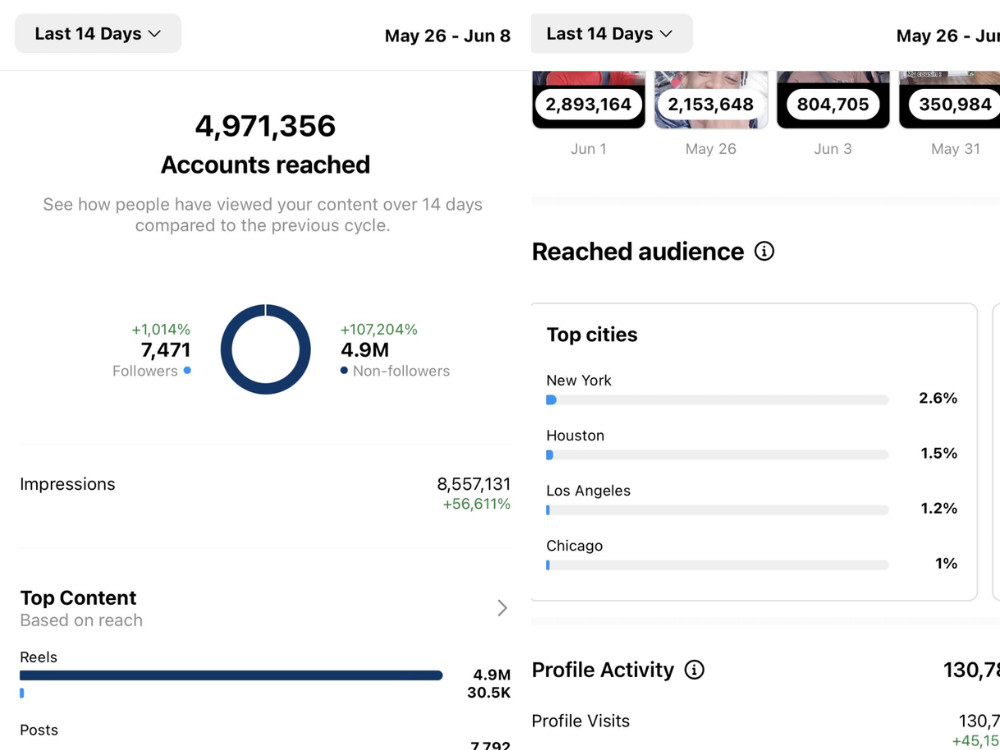Click the Posts label
The width and height of the screenshot is (1000, 750).
point(39,730)
